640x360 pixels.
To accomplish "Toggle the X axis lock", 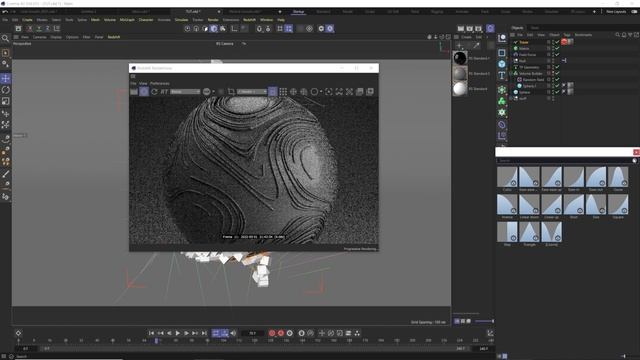I will click(30, 29).
